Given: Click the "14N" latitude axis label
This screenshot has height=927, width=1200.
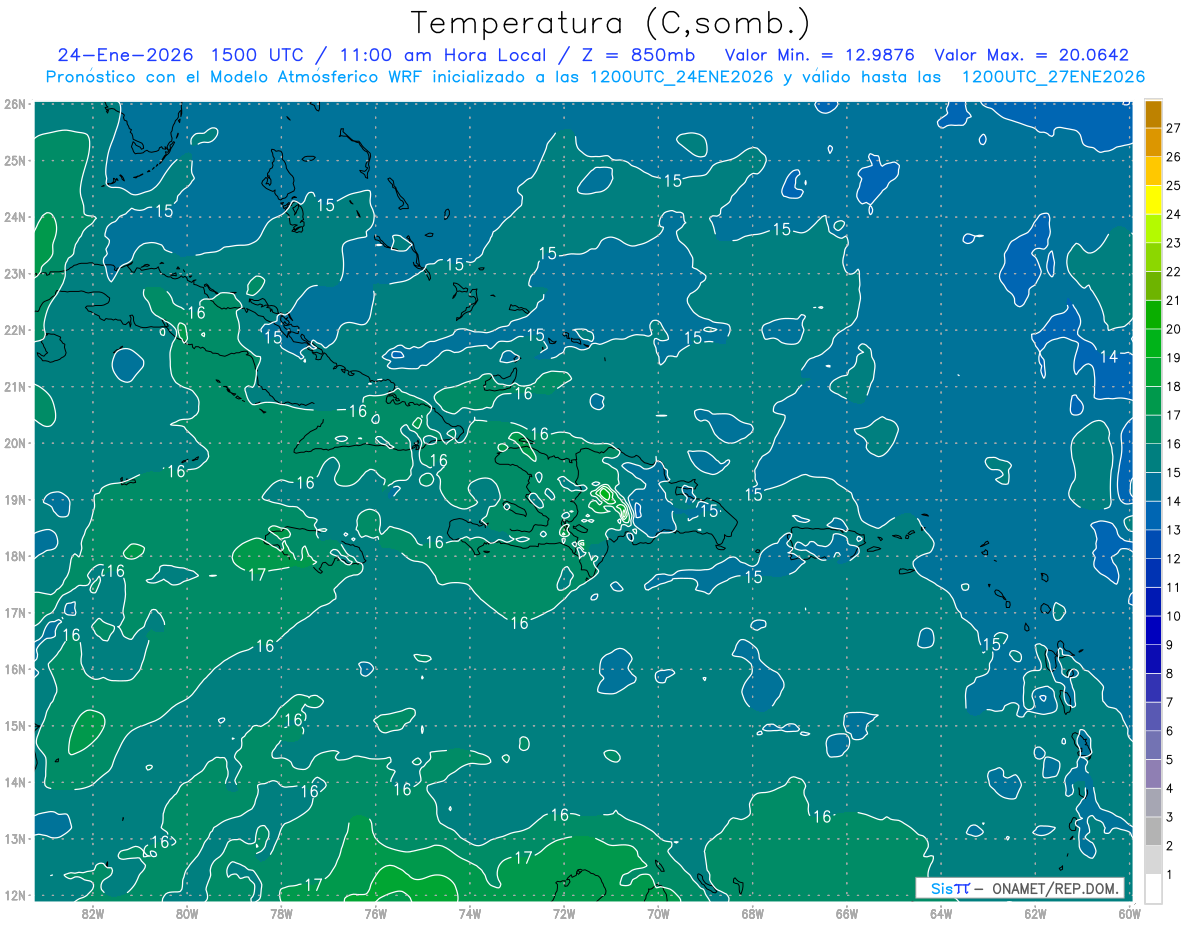Looking at the screenshot, I should coord(14,782).
